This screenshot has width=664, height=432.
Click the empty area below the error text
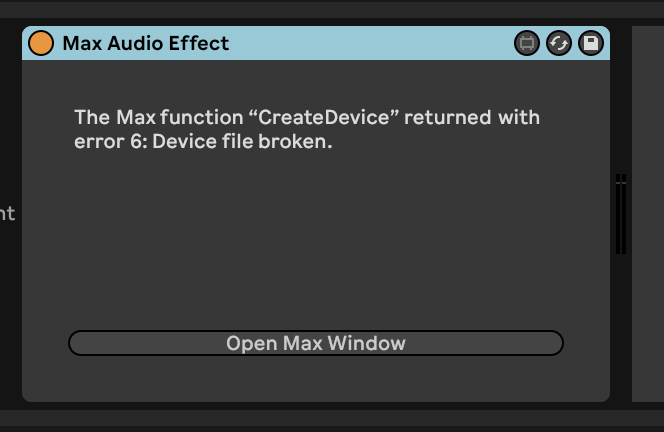315,240
